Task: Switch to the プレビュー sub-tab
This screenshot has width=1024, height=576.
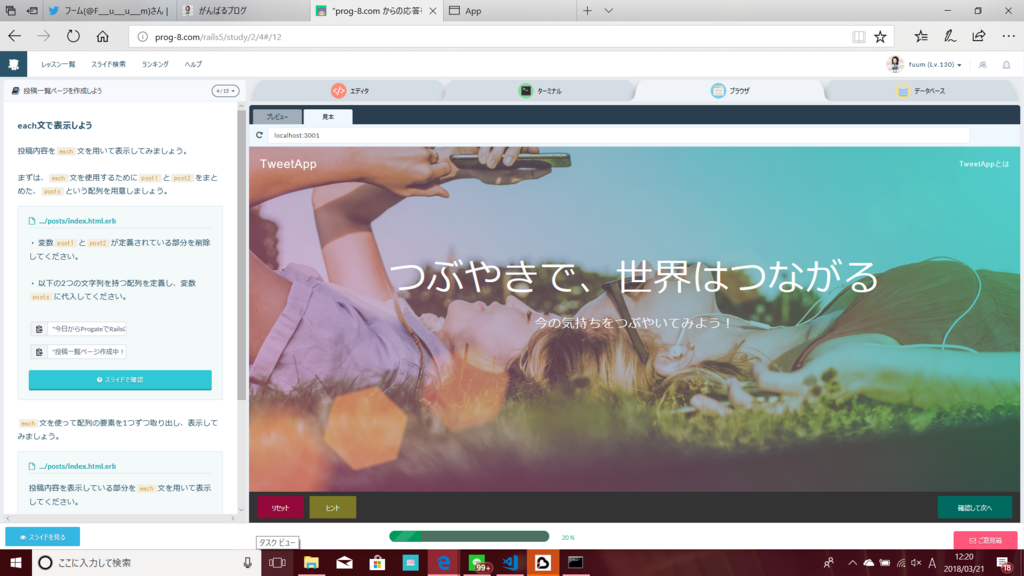Action: coord(277,116)
